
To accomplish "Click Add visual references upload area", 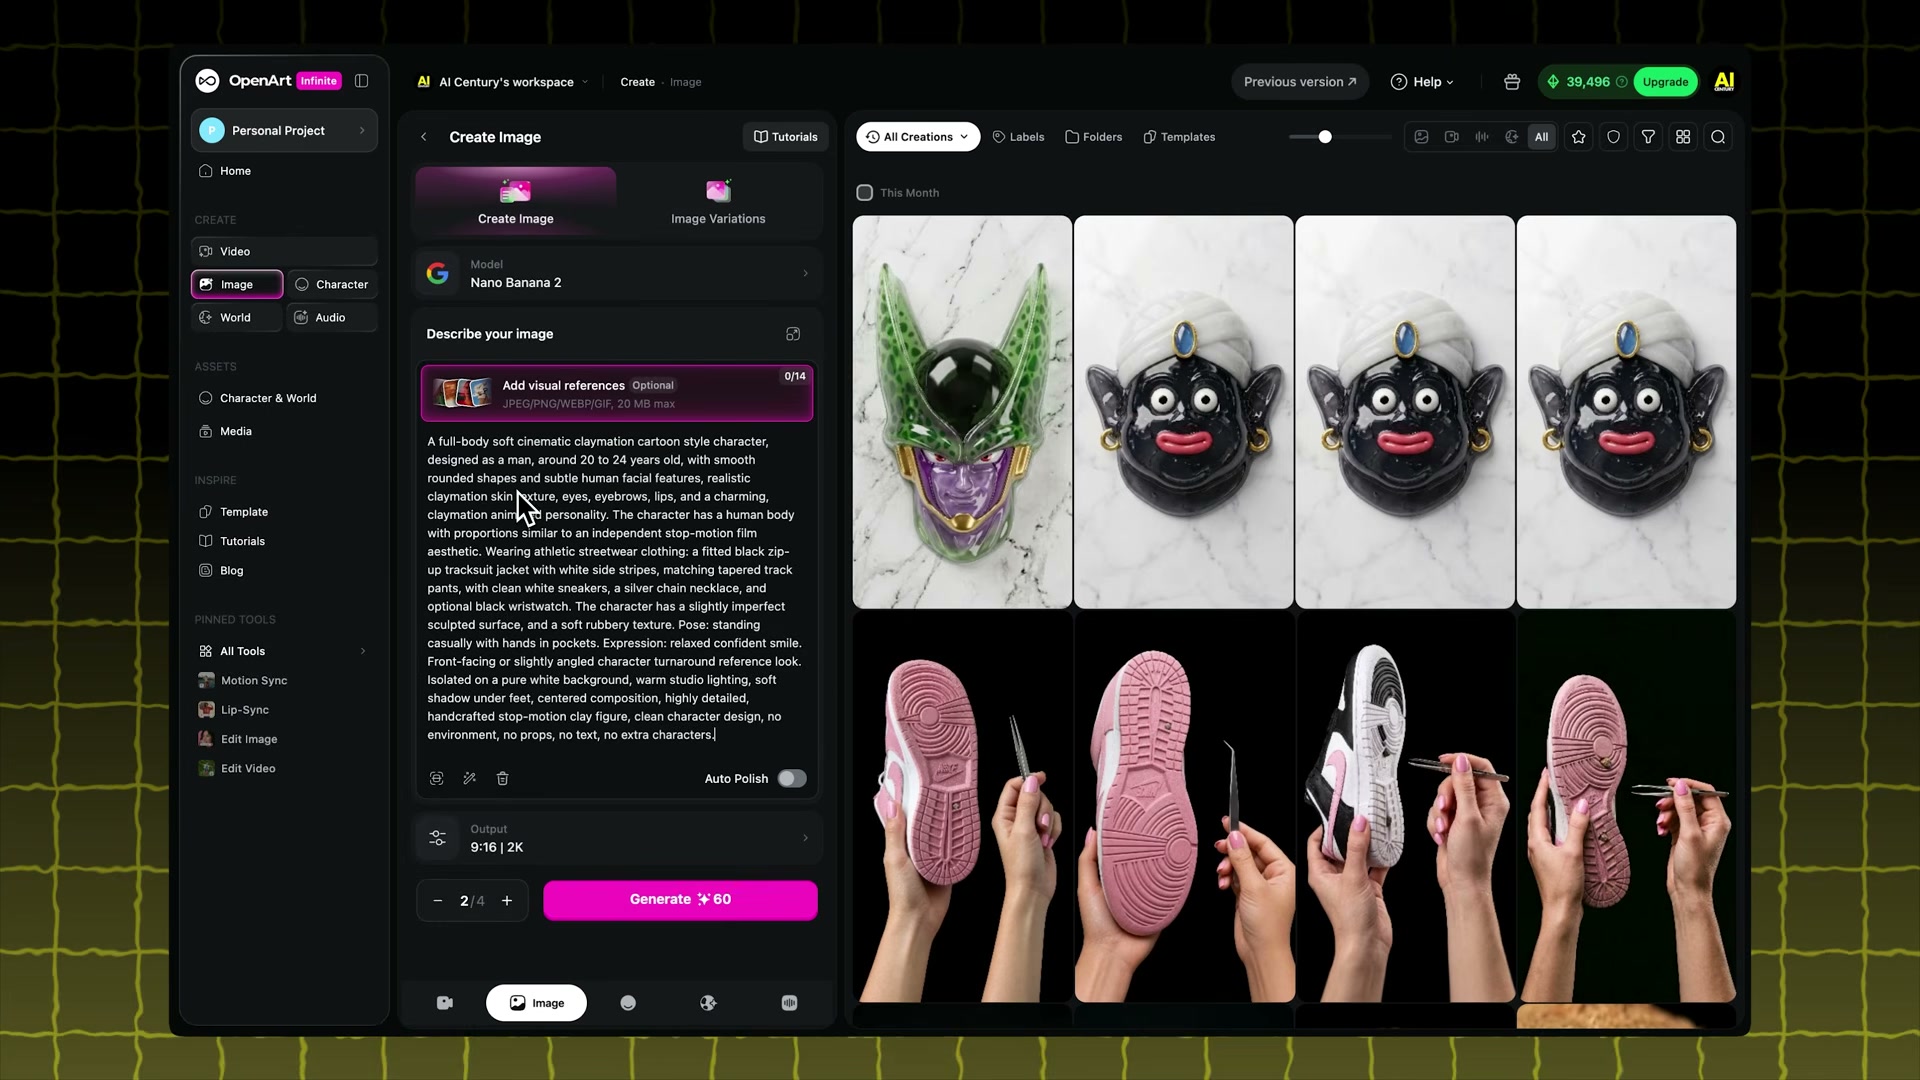I will tap(617, 394).
